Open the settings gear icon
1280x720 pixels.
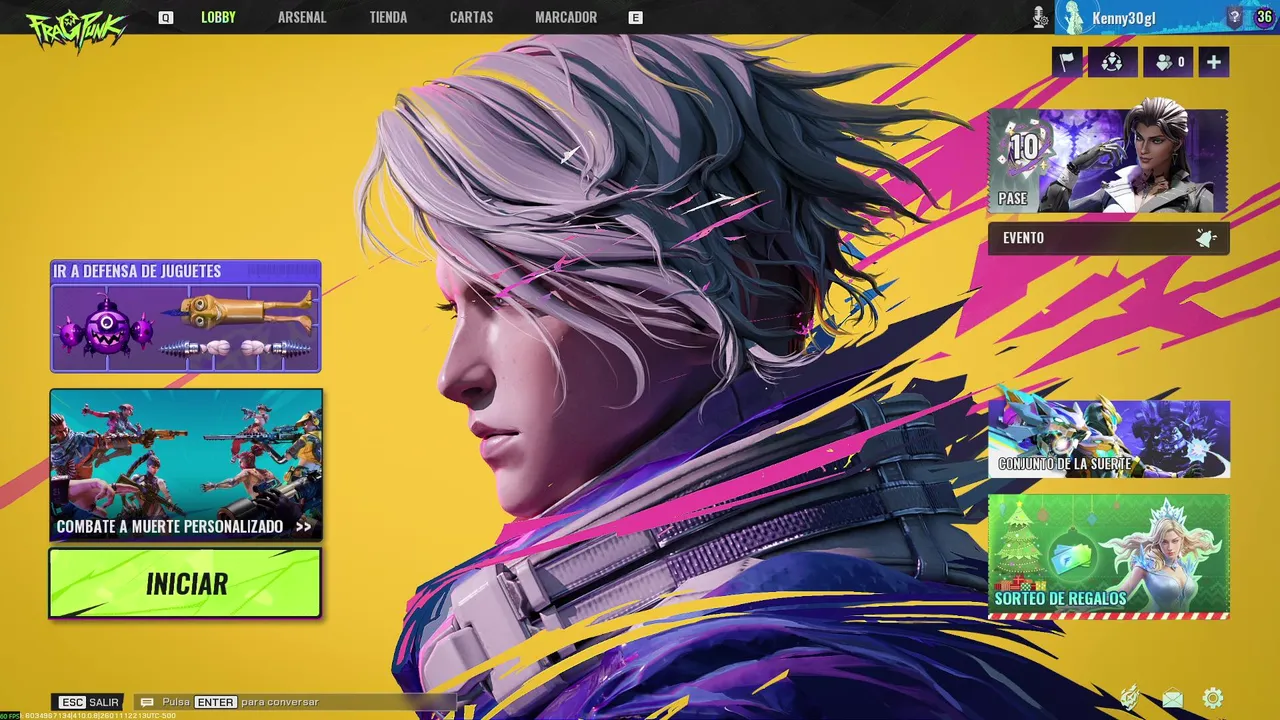pyautogui.click(x=1213, y=698)
